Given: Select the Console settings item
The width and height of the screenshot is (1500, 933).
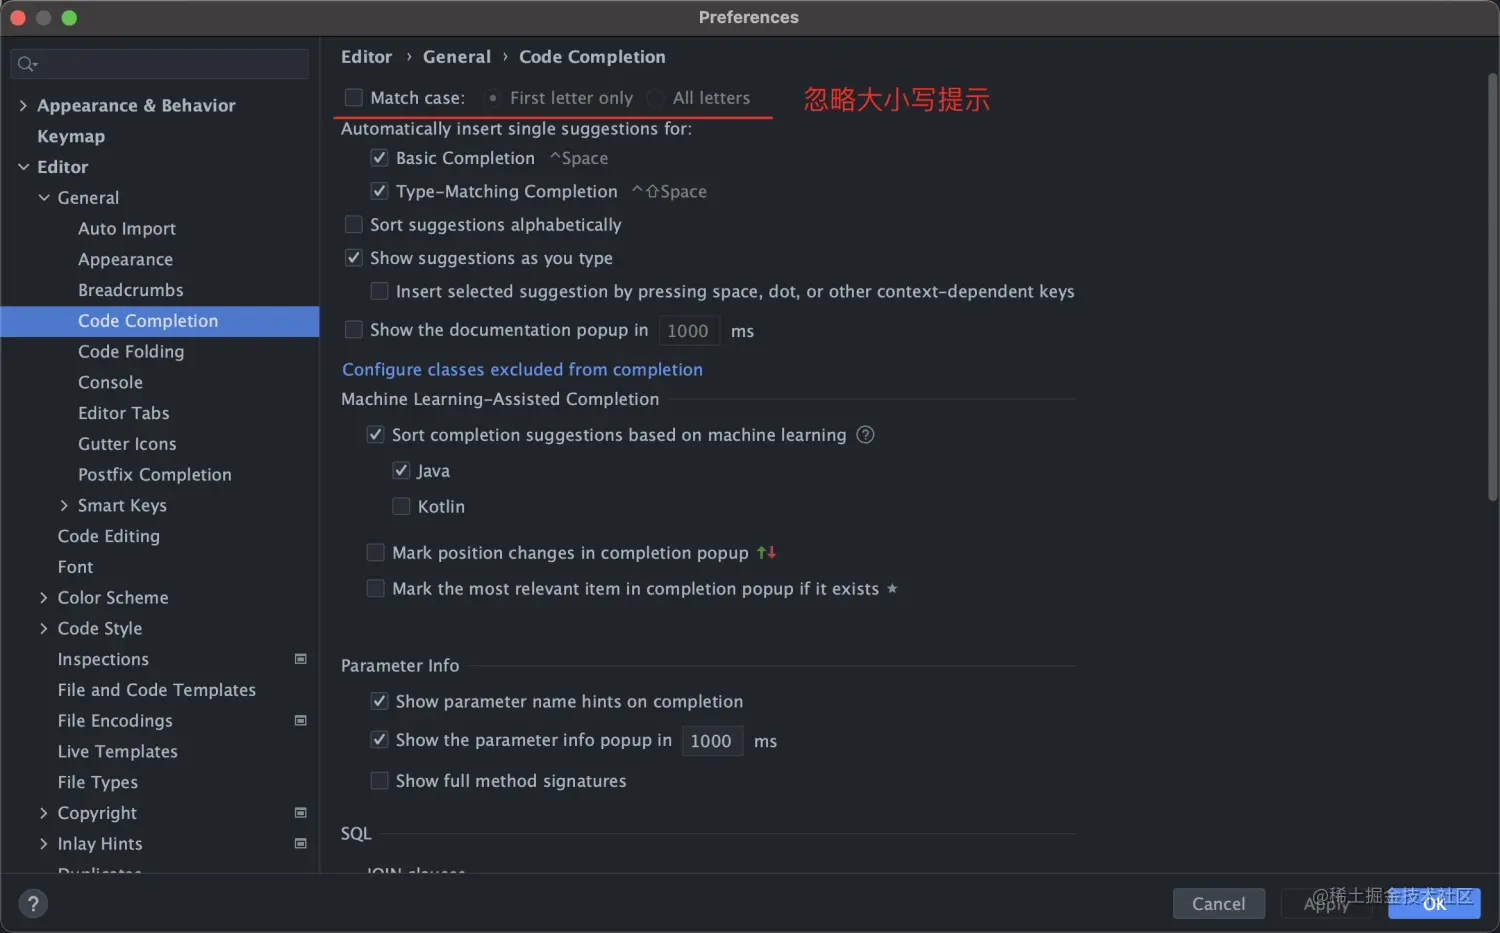Looking at the screenshot, I should coord(110,383).
